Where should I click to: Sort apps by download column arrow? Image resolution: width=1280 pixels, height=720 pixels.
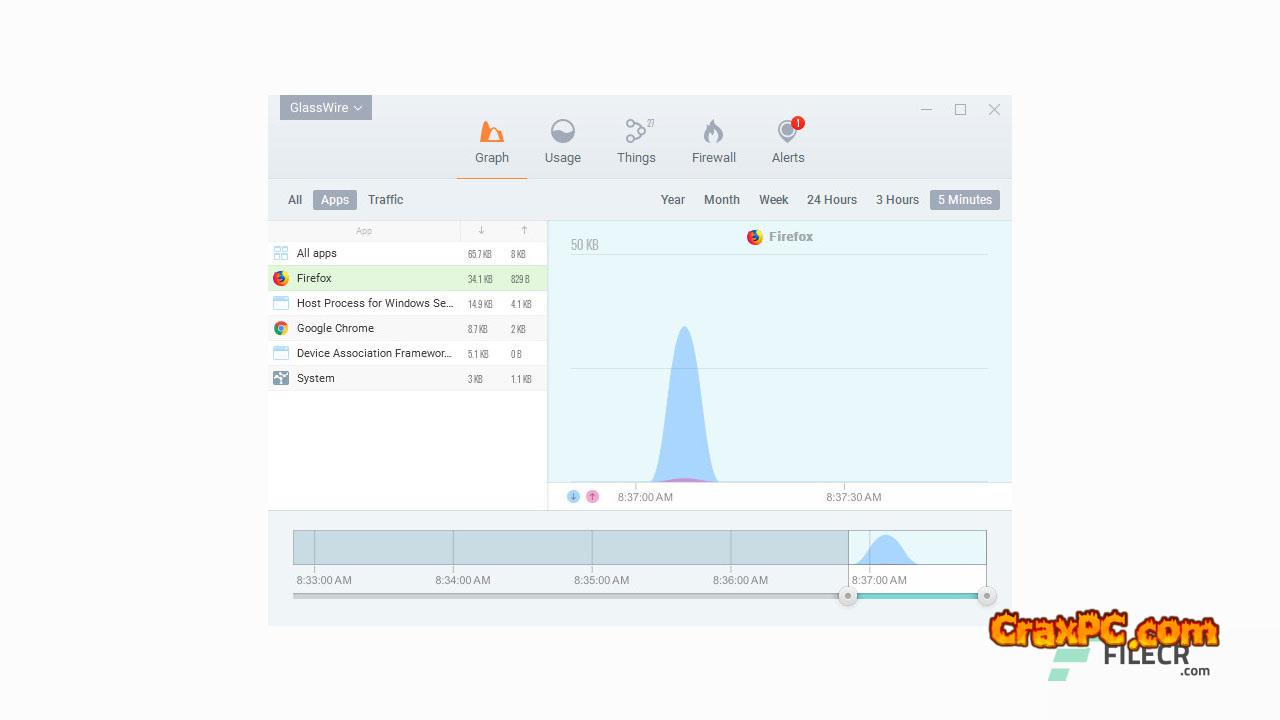coord(481,231)
